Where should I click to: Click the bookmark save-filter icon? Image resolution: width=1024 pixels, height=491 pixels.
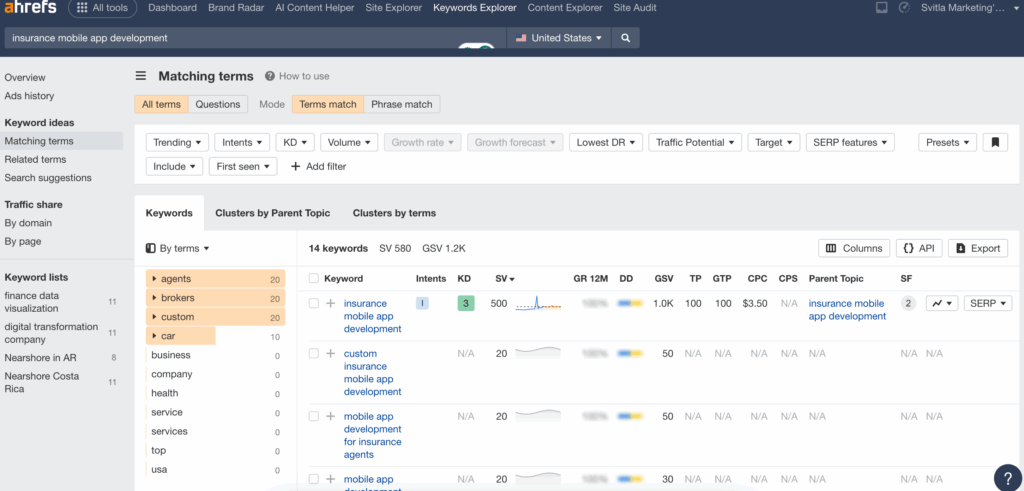click(x=995, y=142)
